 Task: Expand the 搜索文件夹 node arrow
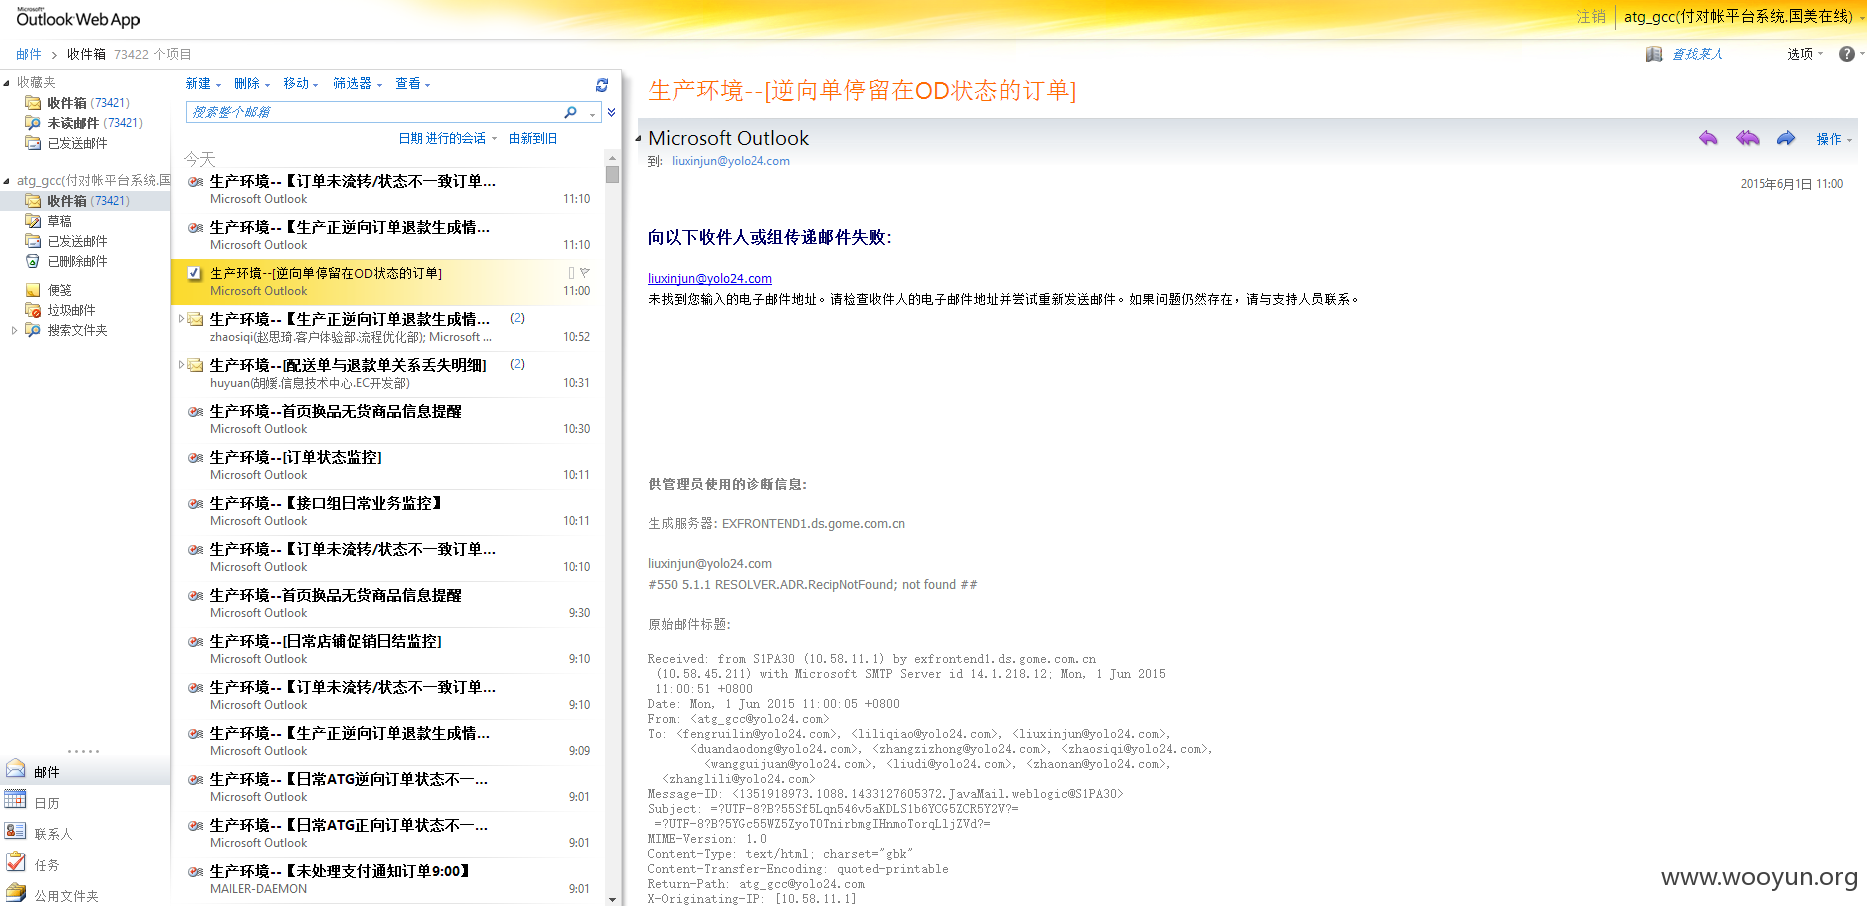14,330
